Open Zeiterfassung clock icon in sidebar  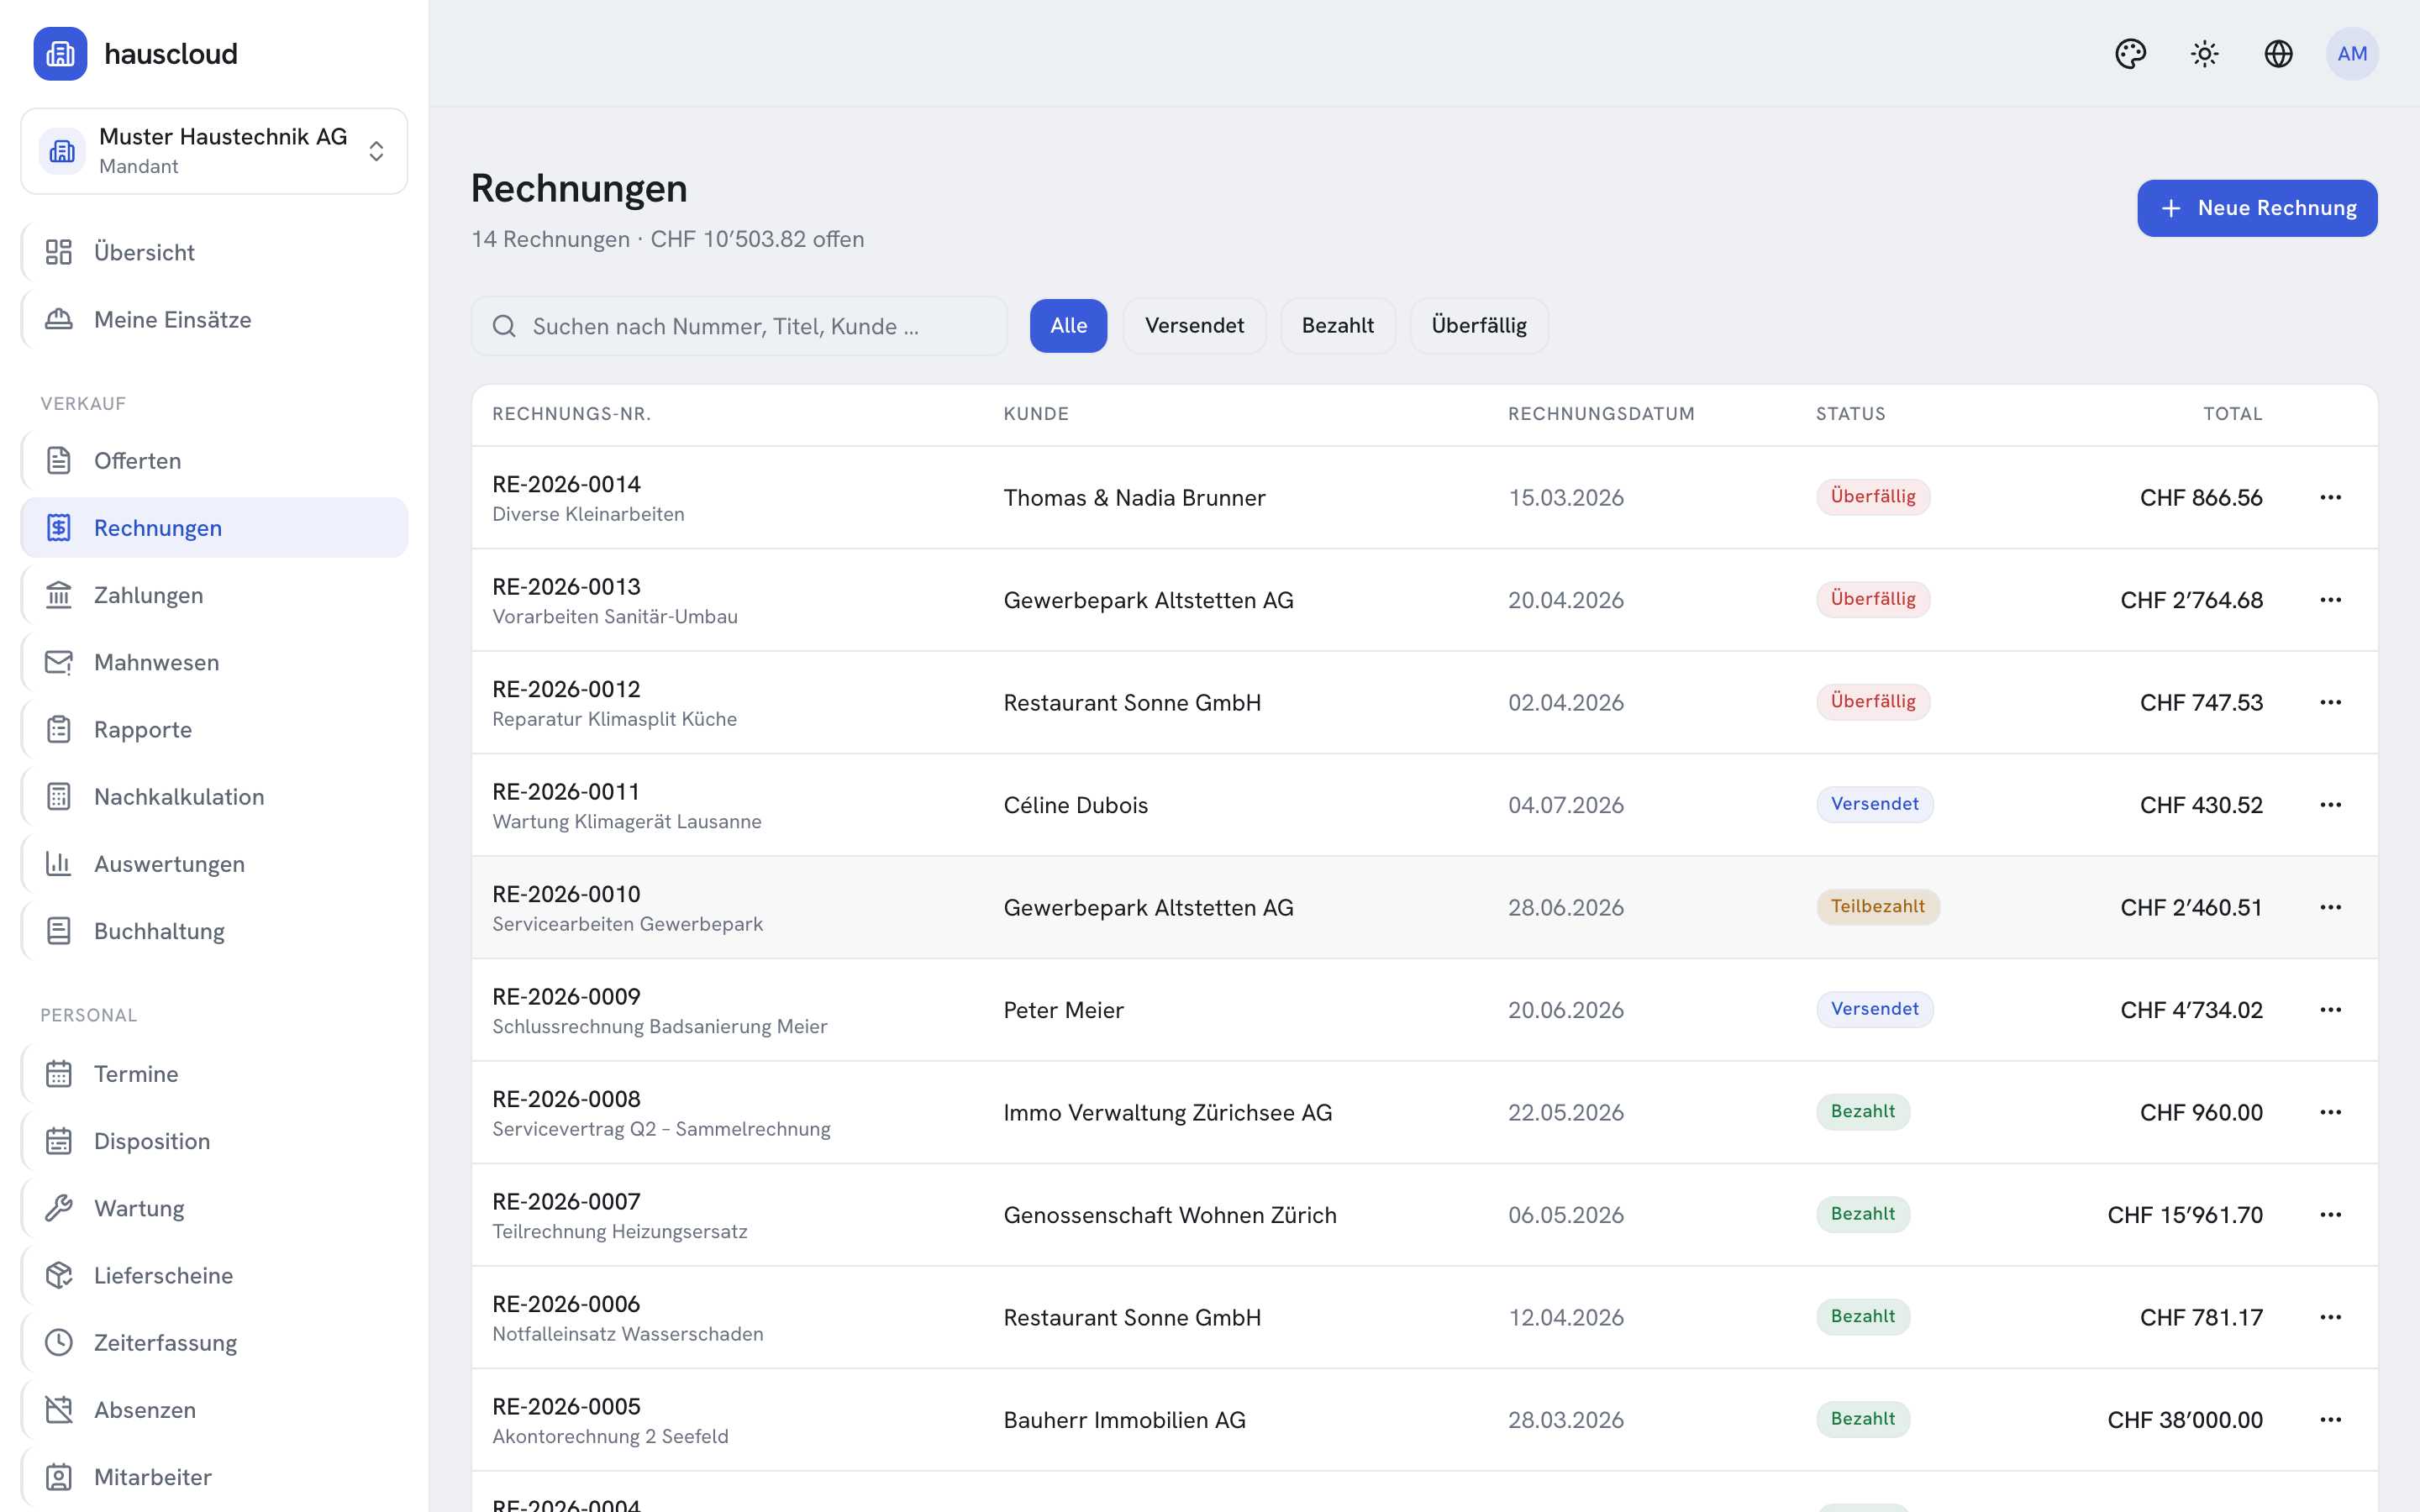[59, 1342]
